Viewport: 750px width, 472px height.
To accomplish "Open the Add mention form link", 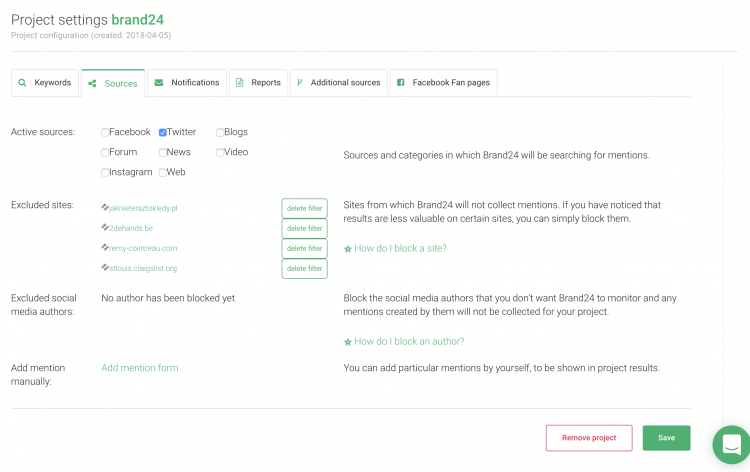I will click(x=140, y=368).
